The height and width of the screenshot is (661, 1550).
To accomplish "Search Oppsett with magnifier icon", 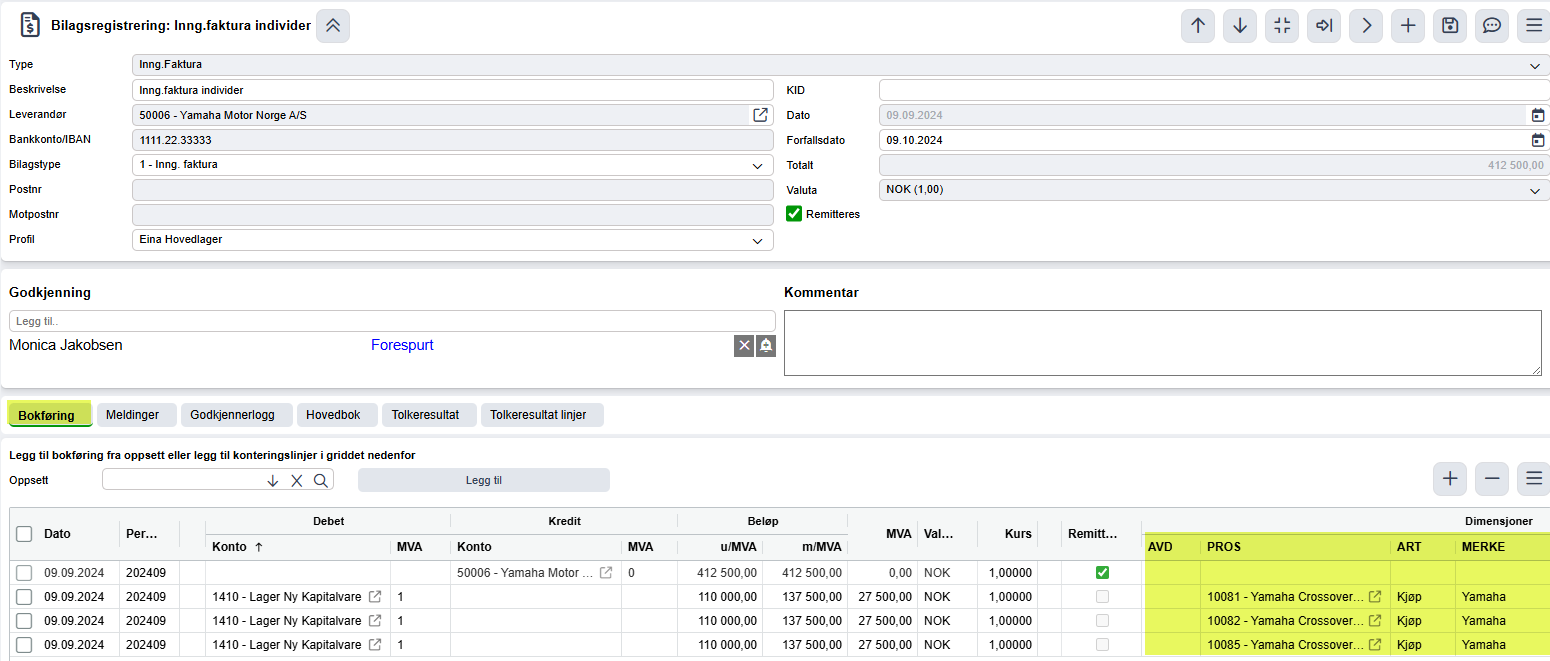I will coord(320,480).
